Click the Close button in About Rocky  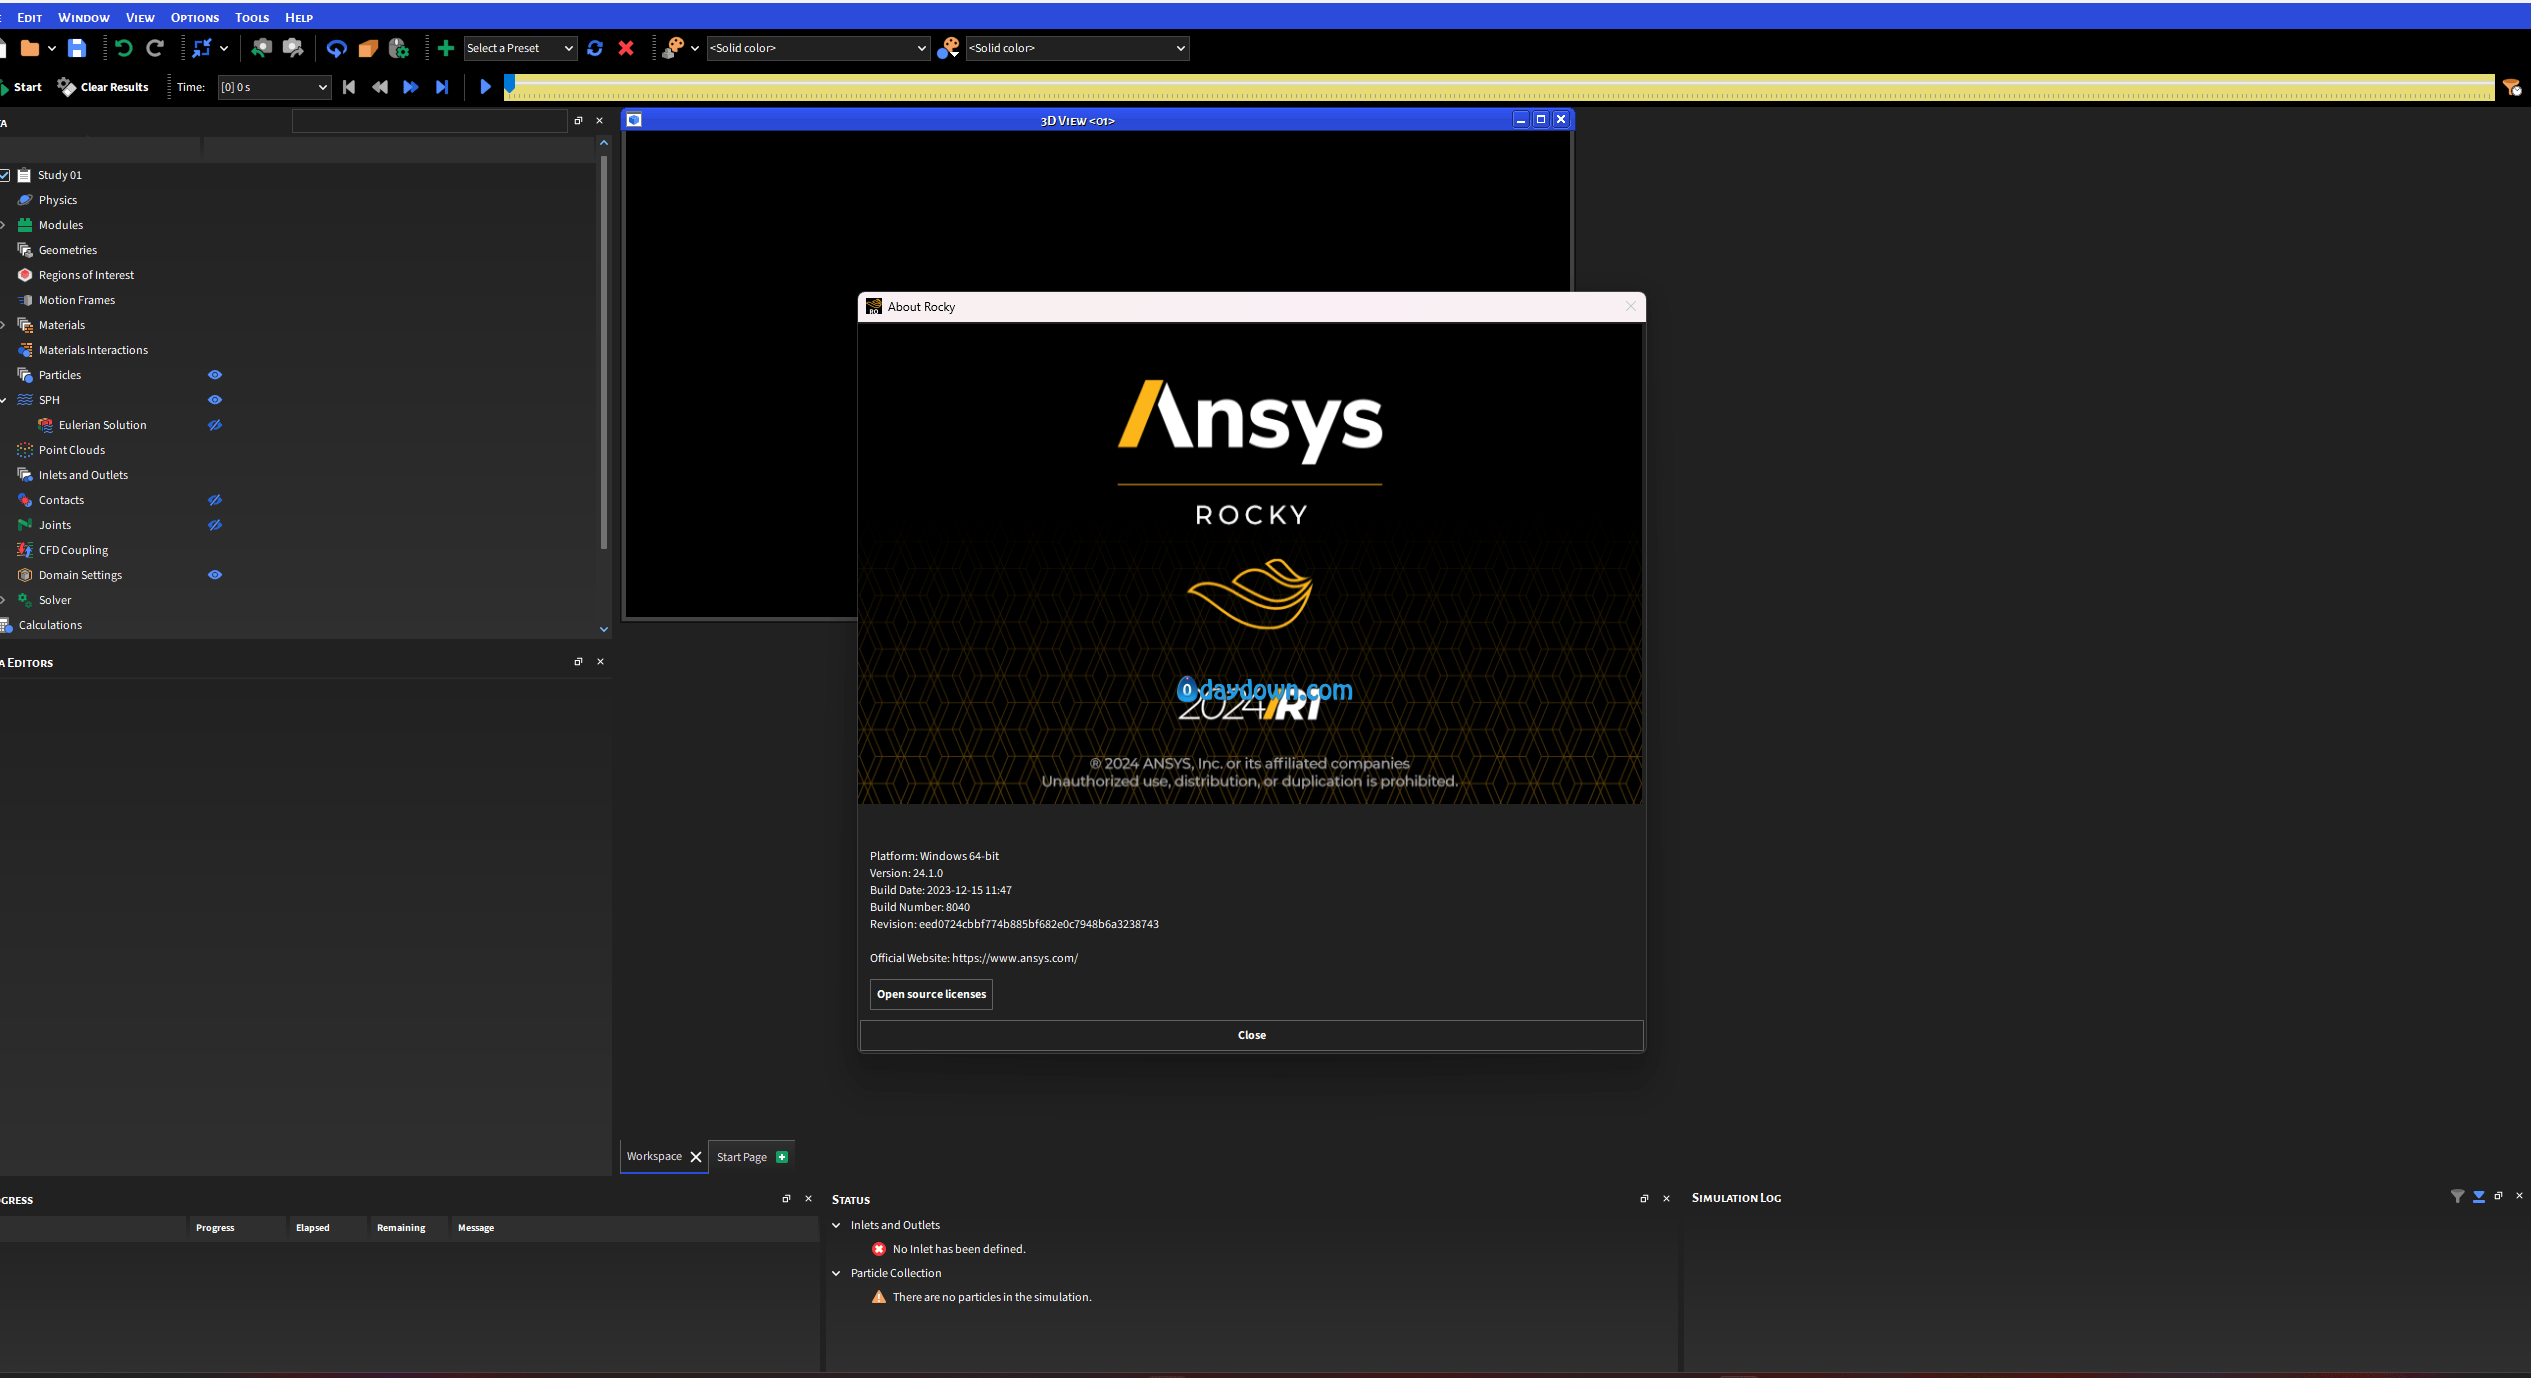coord(1251,1035)
